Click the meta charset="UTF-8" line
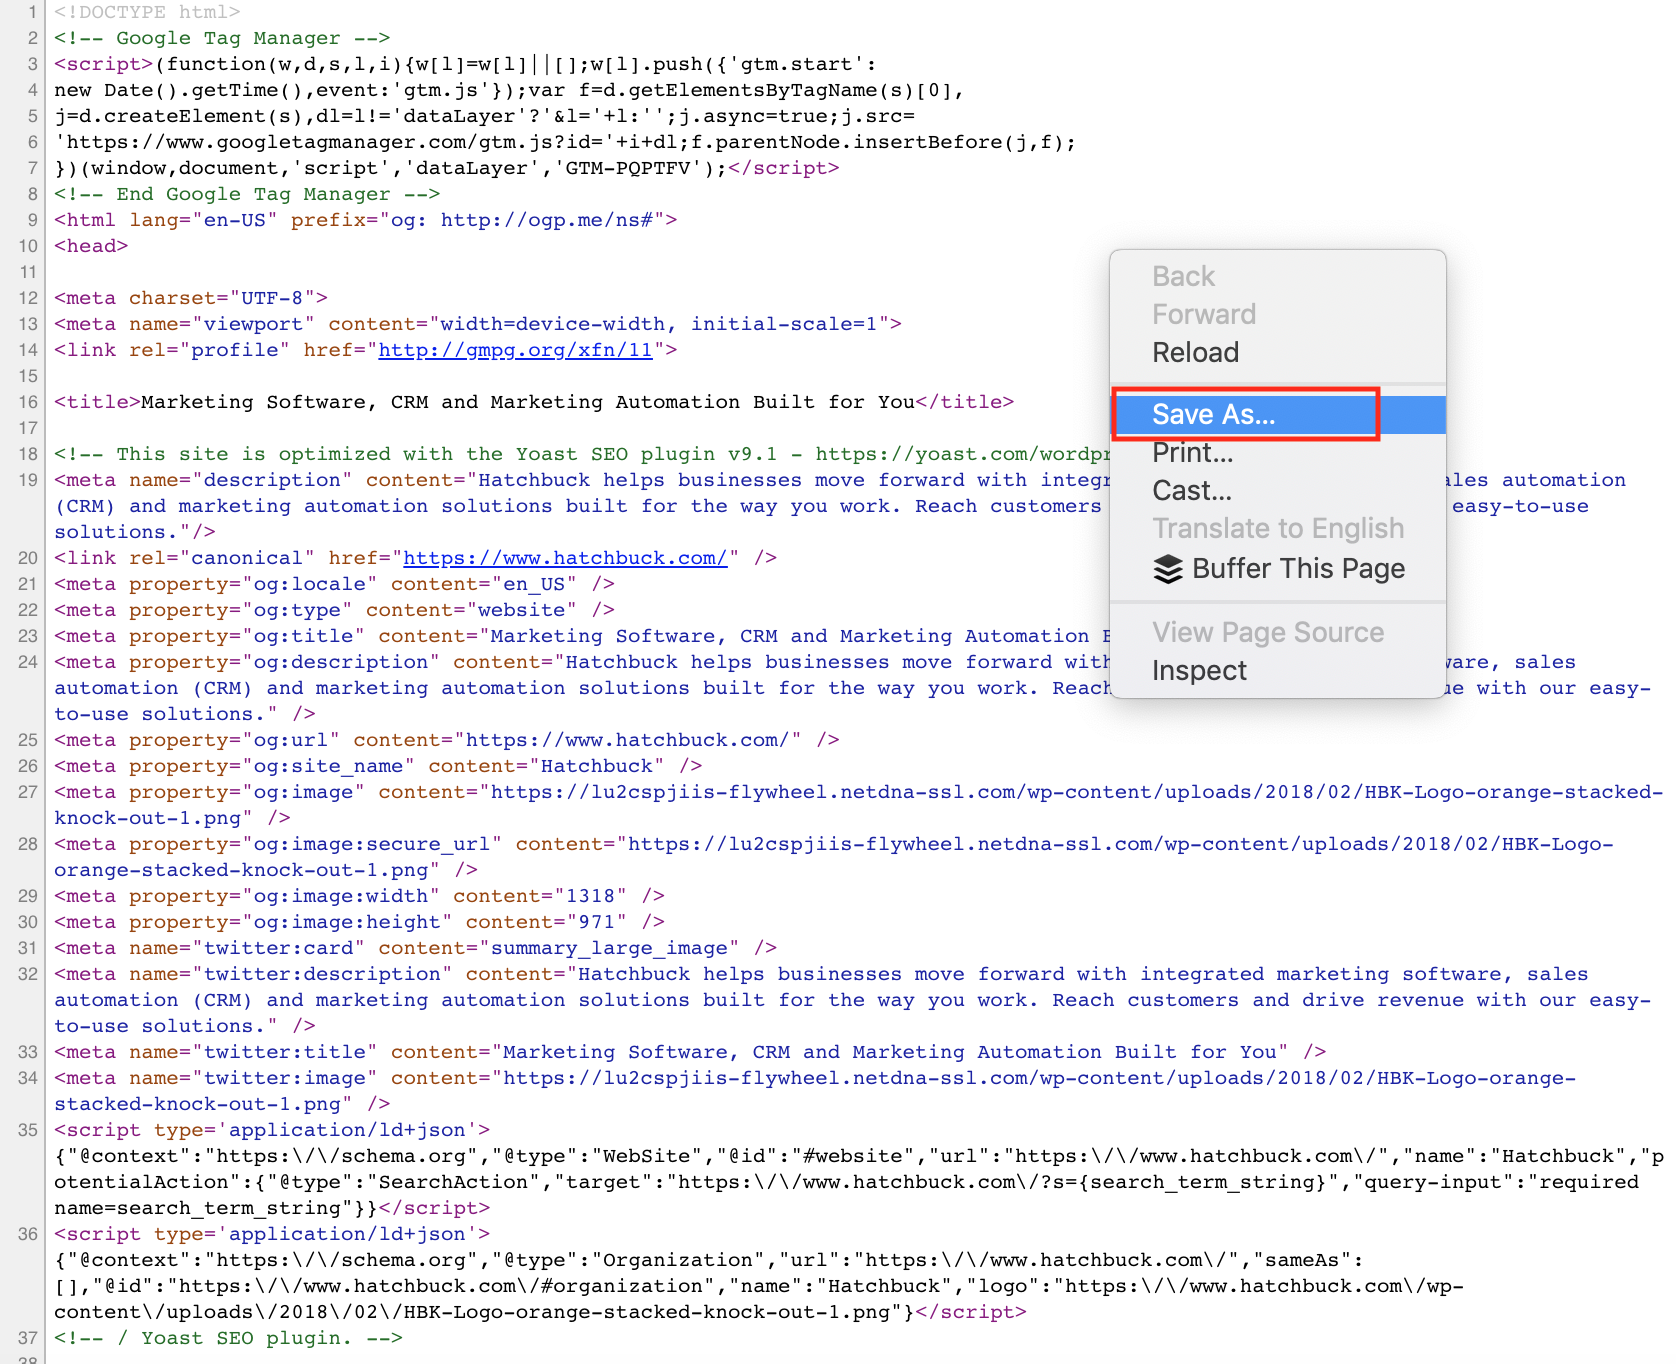1676x1364 pixels. click(191, 298)
